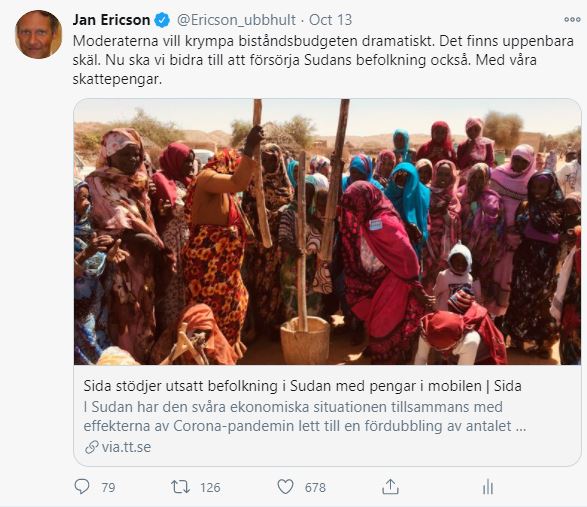Click the share upload icon
The height and width of the screenshot is (507, 587).
(x=390, y=487)
